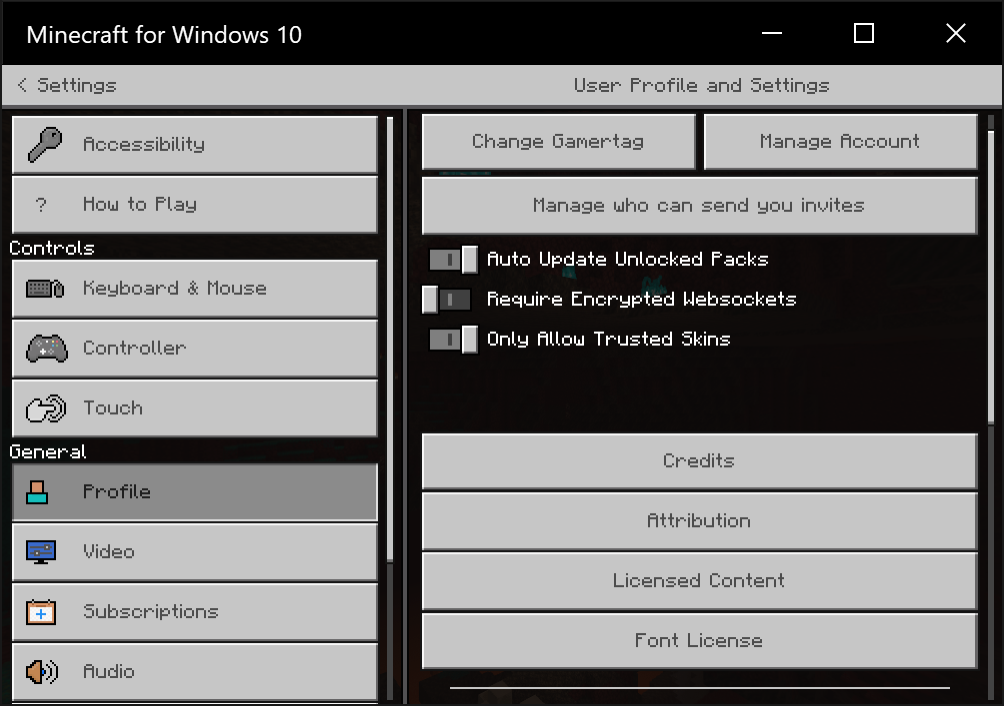The image size is (1004, 706).
Task: Click the Manage Account button
Action: (840, 141)
